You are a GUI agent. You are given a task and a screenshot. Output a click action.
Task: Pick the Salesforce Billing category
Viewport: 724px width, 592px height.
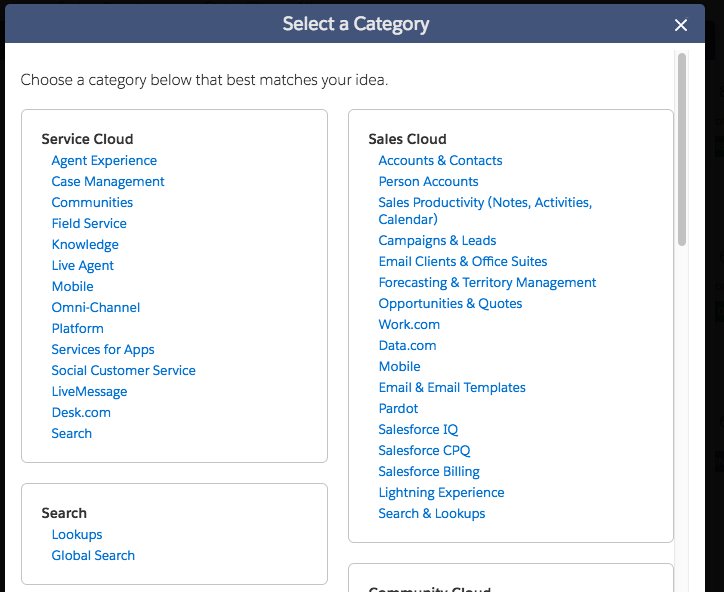pos(428,471)
